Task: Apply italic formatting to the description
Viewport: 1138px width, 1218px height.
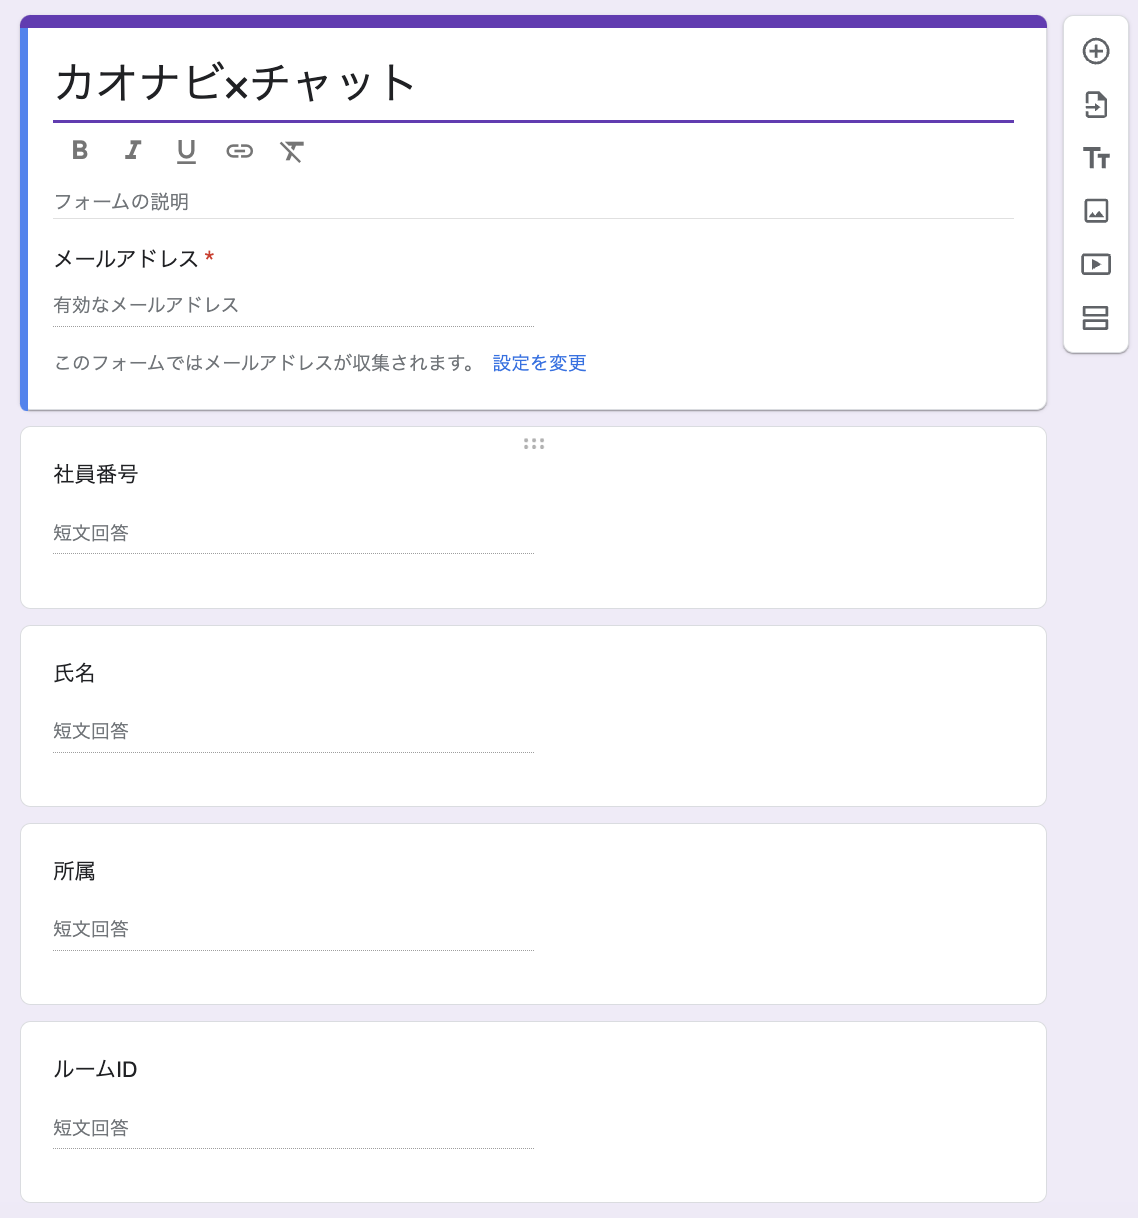Action: (x=133, y=151)
